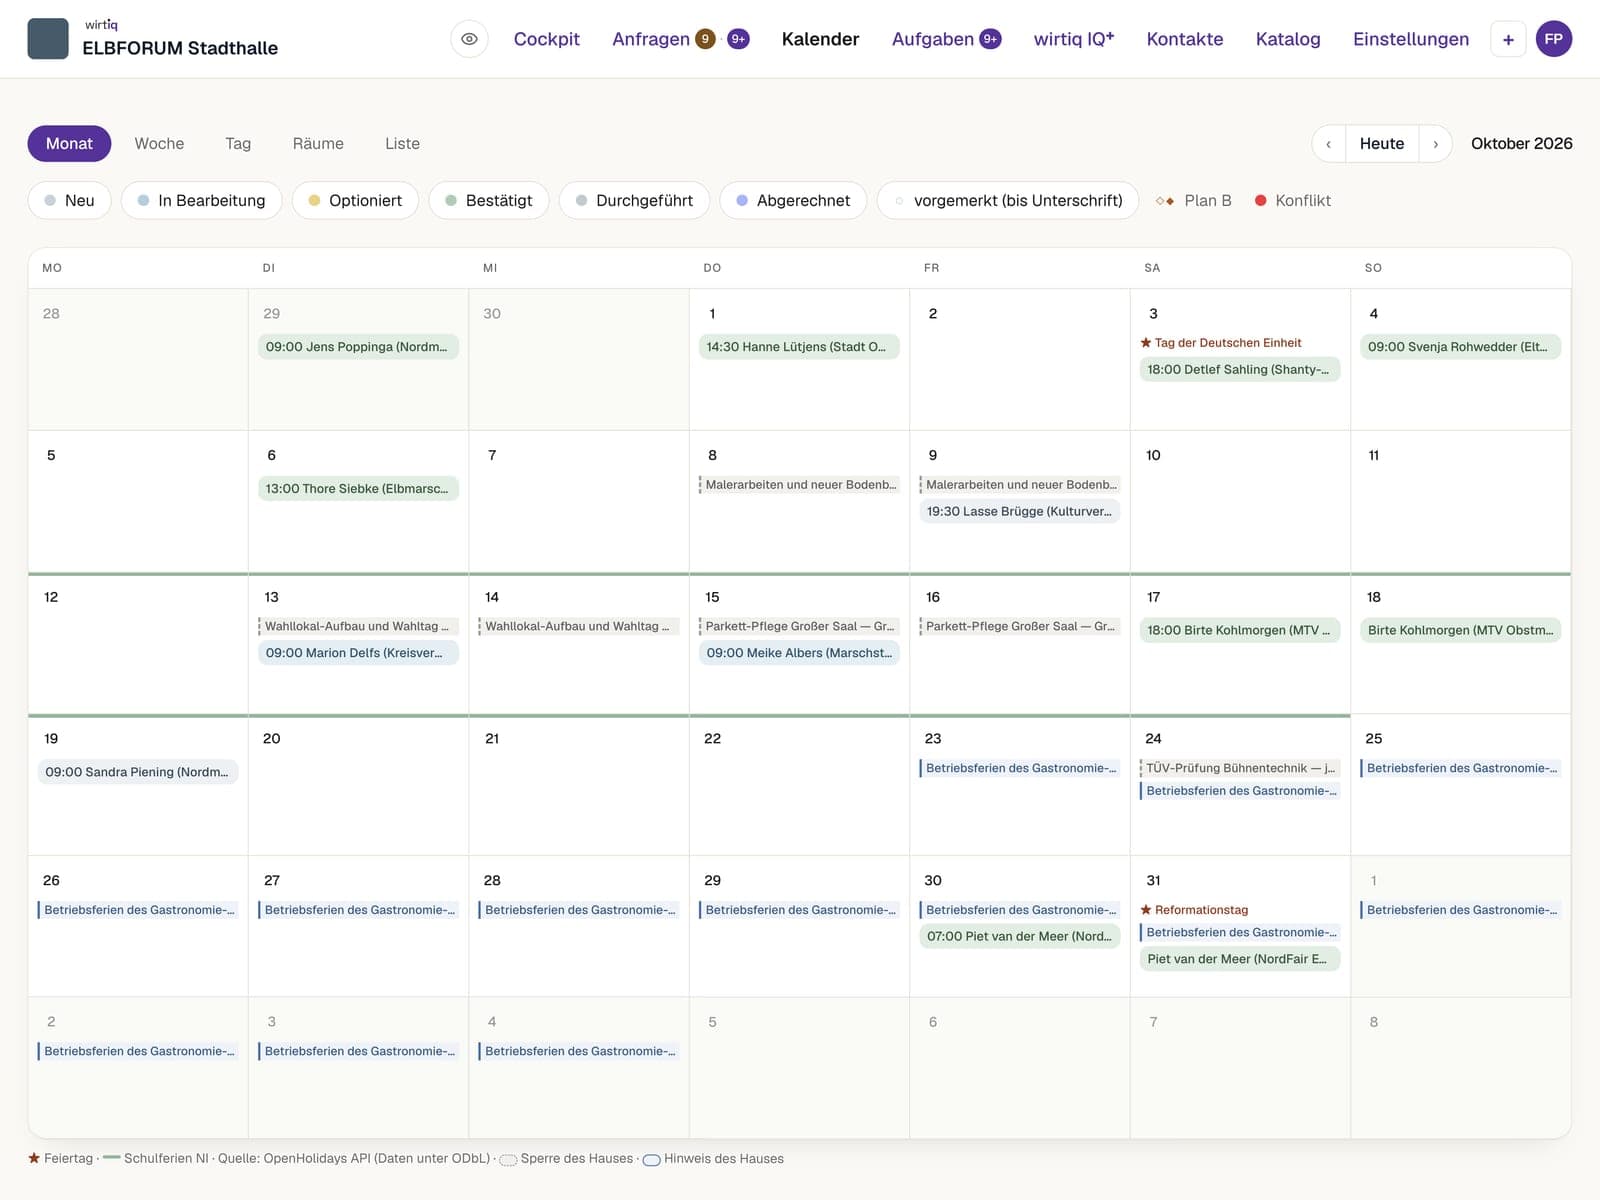Go to previous month arrow
The height and width of the screenshot is (1200, 1600).
click(1328, 144)
